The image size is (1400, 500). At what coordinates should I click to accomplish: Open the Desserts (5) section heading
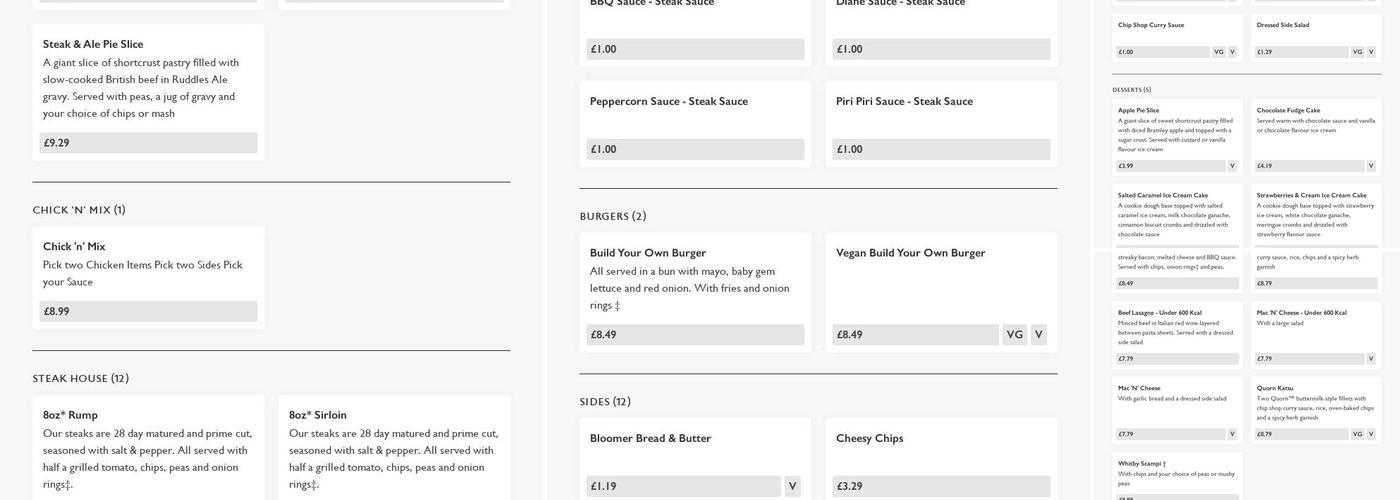pos(1132,90)
